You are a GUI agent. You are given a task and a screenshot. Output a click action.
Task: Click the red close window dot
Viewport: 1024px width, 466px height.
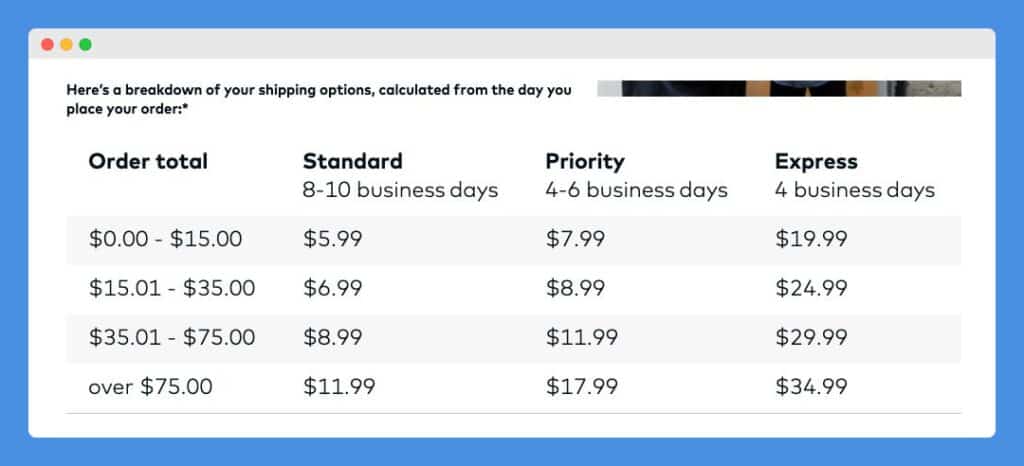click(x=47, y=44)
